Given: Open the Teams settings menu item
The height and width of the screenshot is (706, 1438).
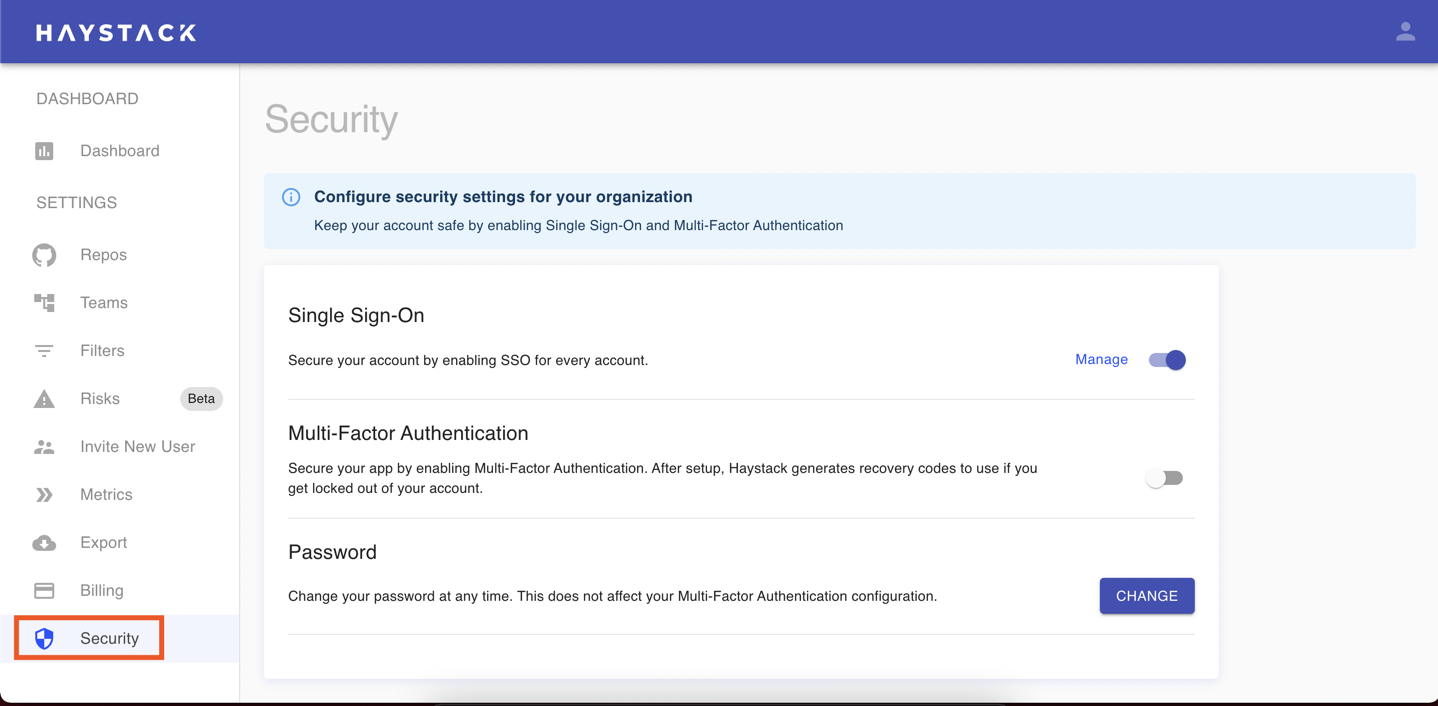Looking at the screenshot, I should coord(104,303).
